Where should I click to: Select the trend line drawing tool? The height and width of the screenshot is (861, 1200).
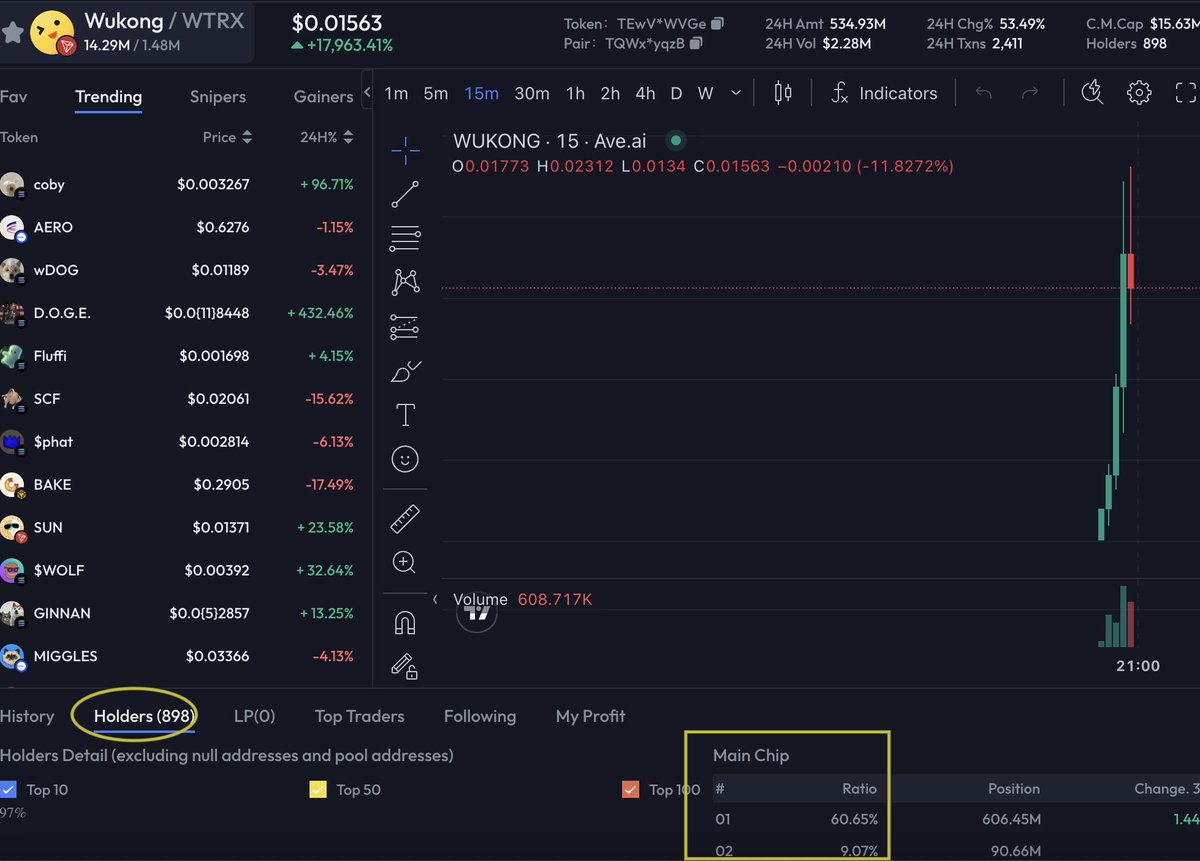coord(405,195)
